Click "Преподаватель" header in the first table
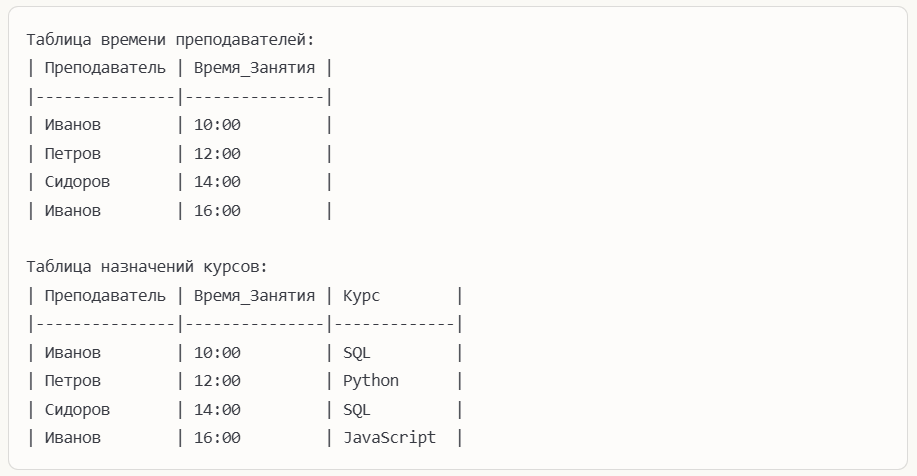 coord(105,68)
